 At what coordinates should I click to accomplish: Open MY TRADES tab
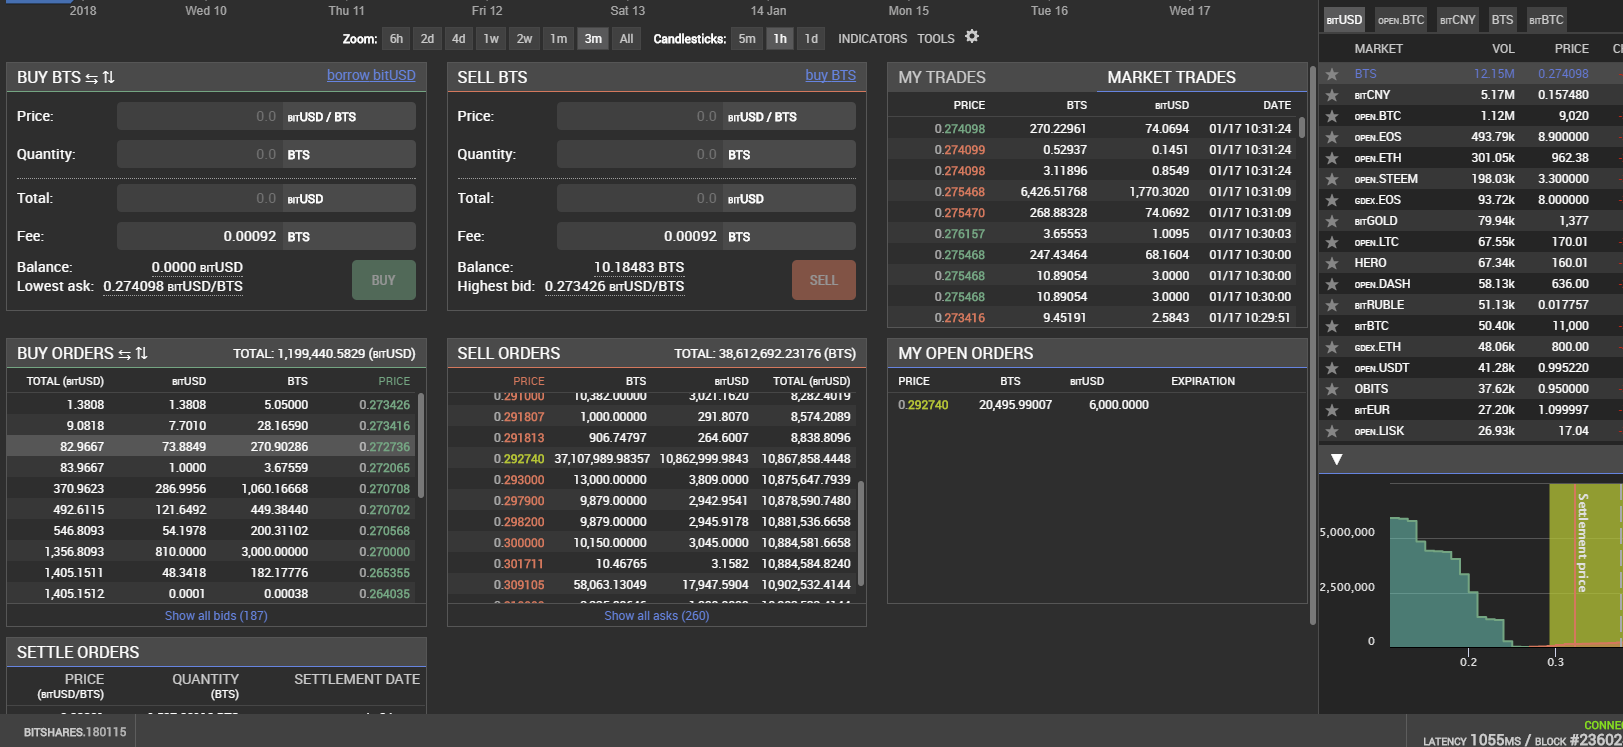pos(942,78)
